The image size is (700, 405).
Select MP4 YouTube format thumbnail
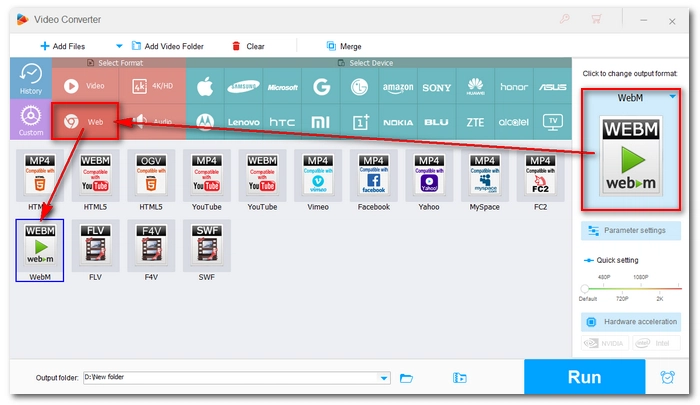(x=207, y=175)
